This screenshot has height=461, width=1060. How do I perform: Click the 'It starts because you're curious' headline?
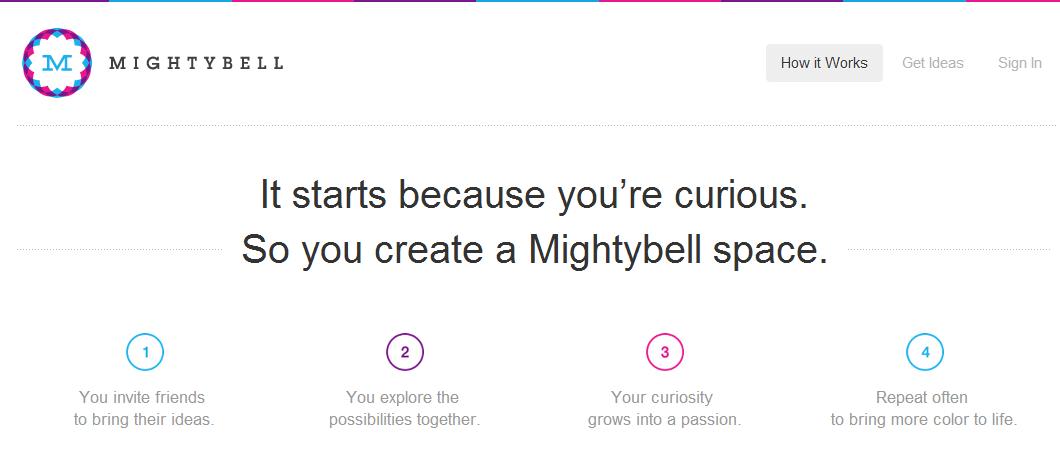[534, 195]
